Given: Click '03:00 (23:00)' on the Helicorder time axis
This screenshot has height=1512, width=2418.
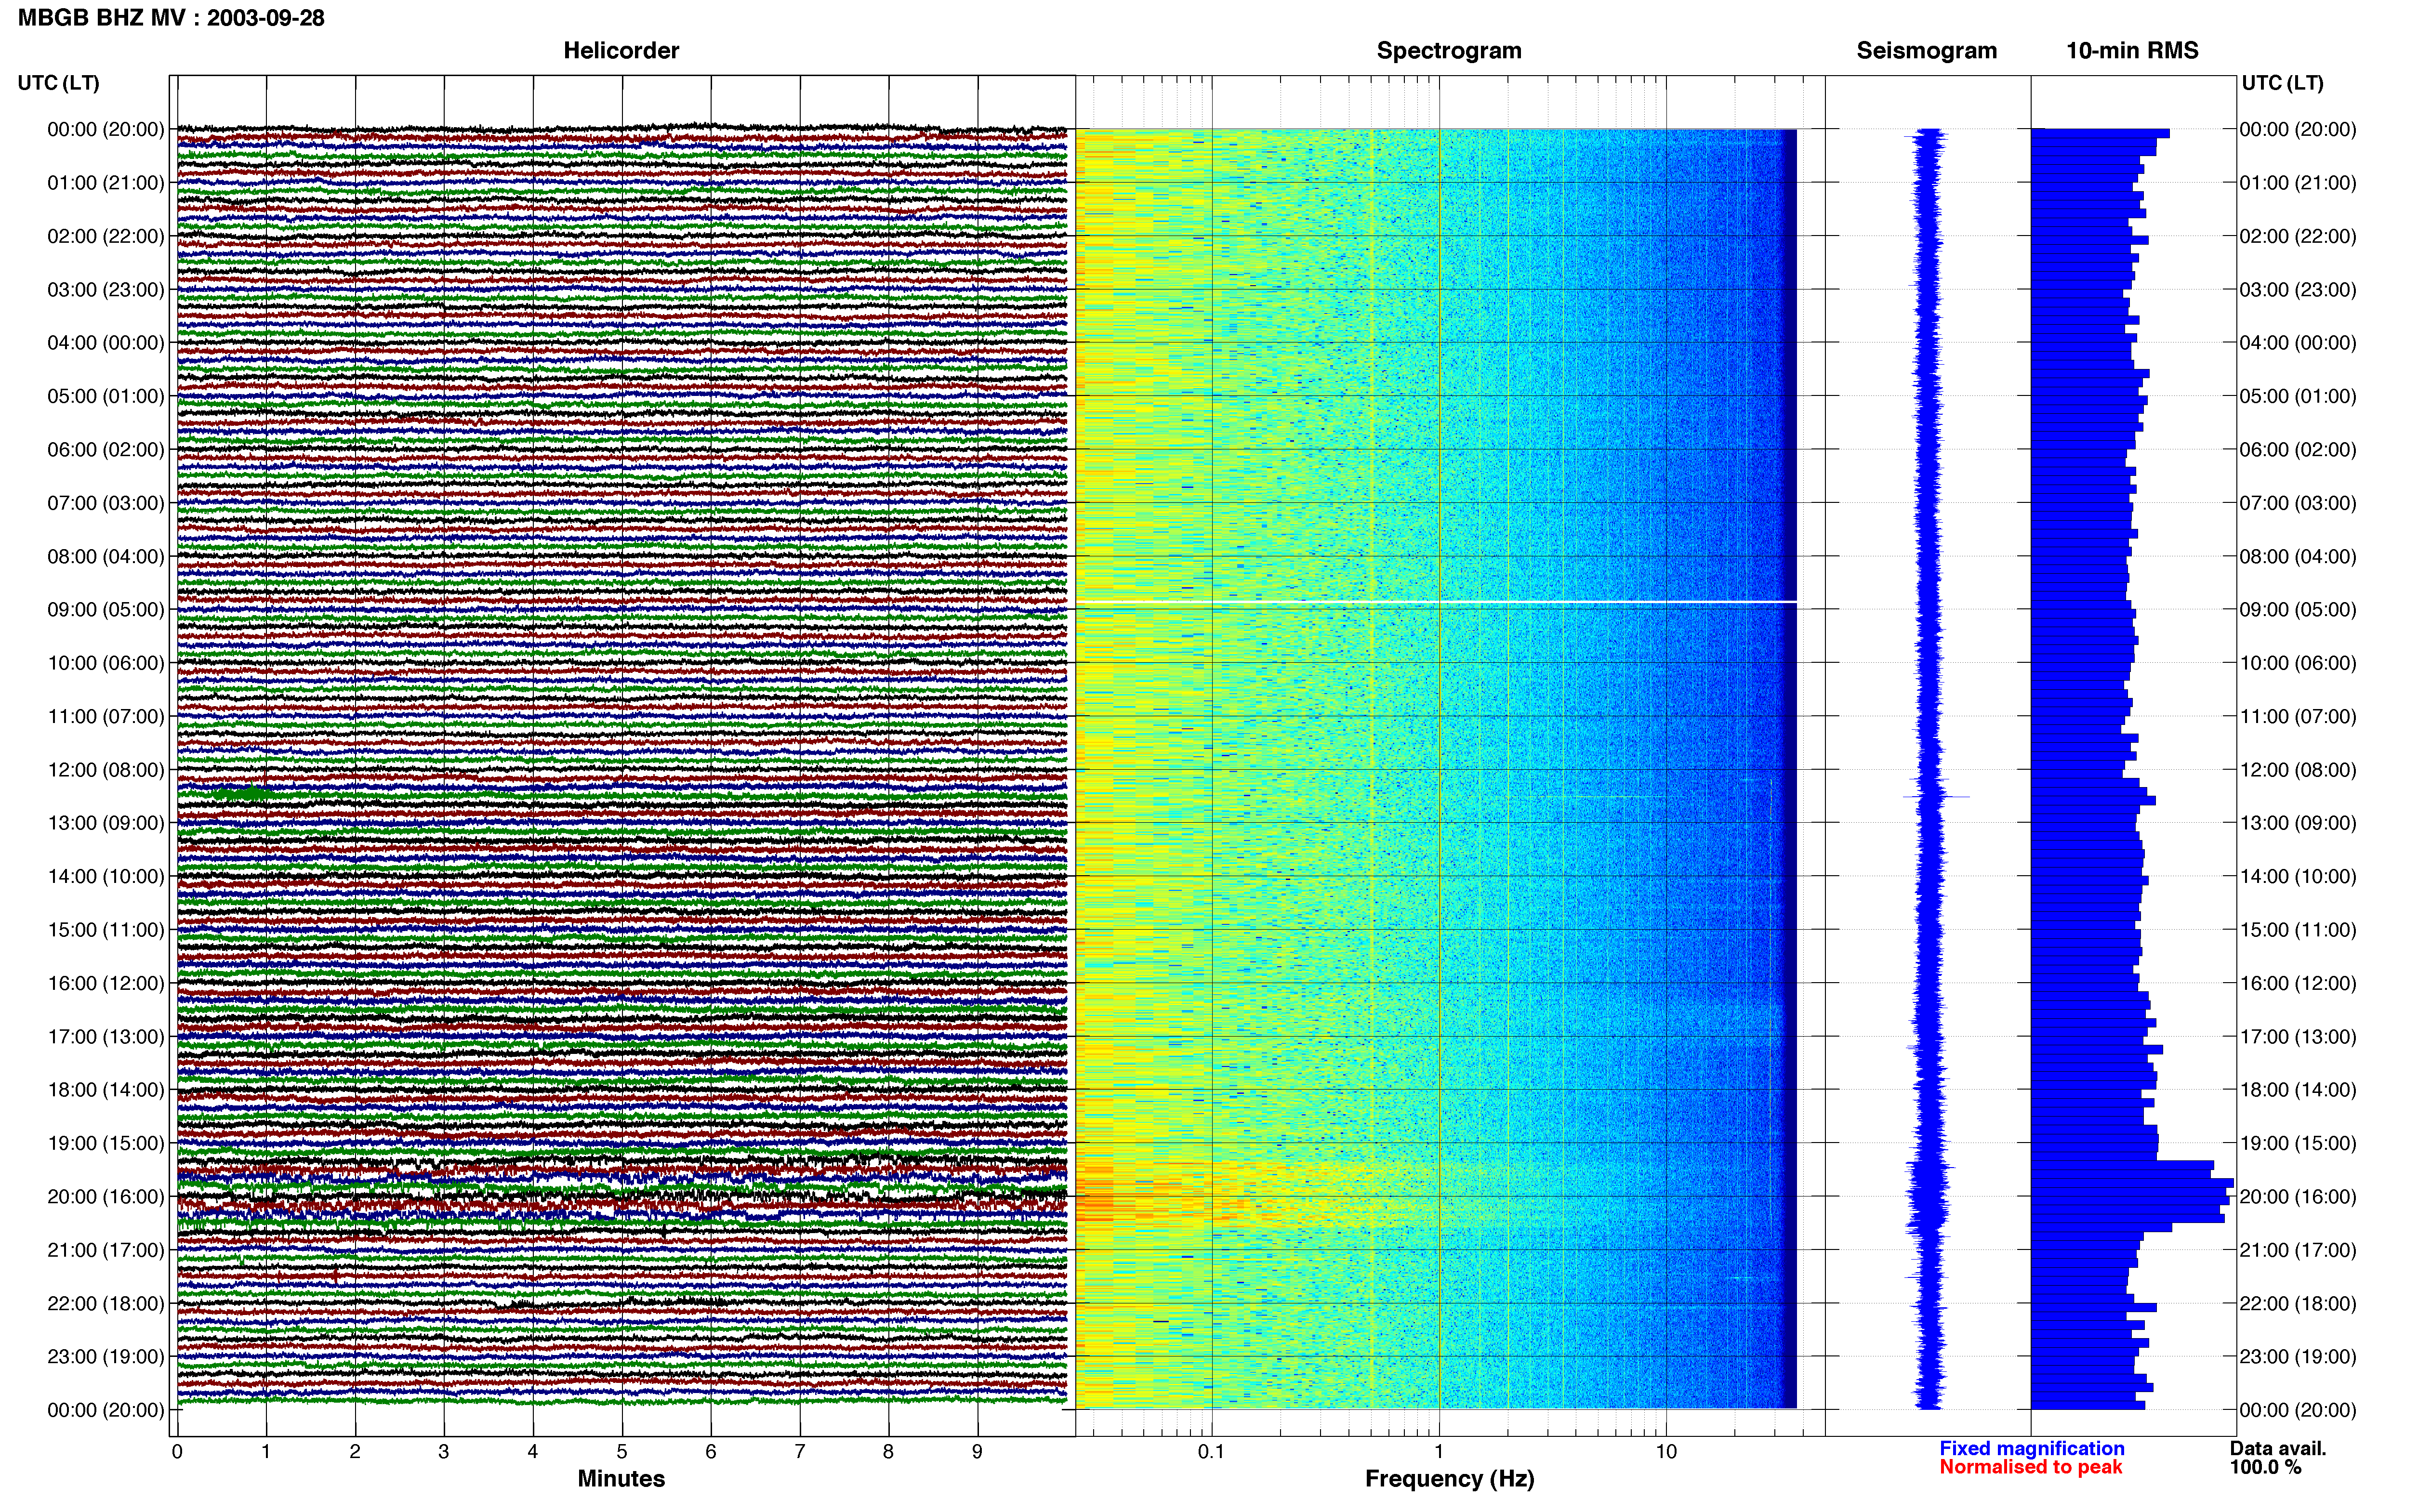Looking at the screenshot, I should point(106,290).
